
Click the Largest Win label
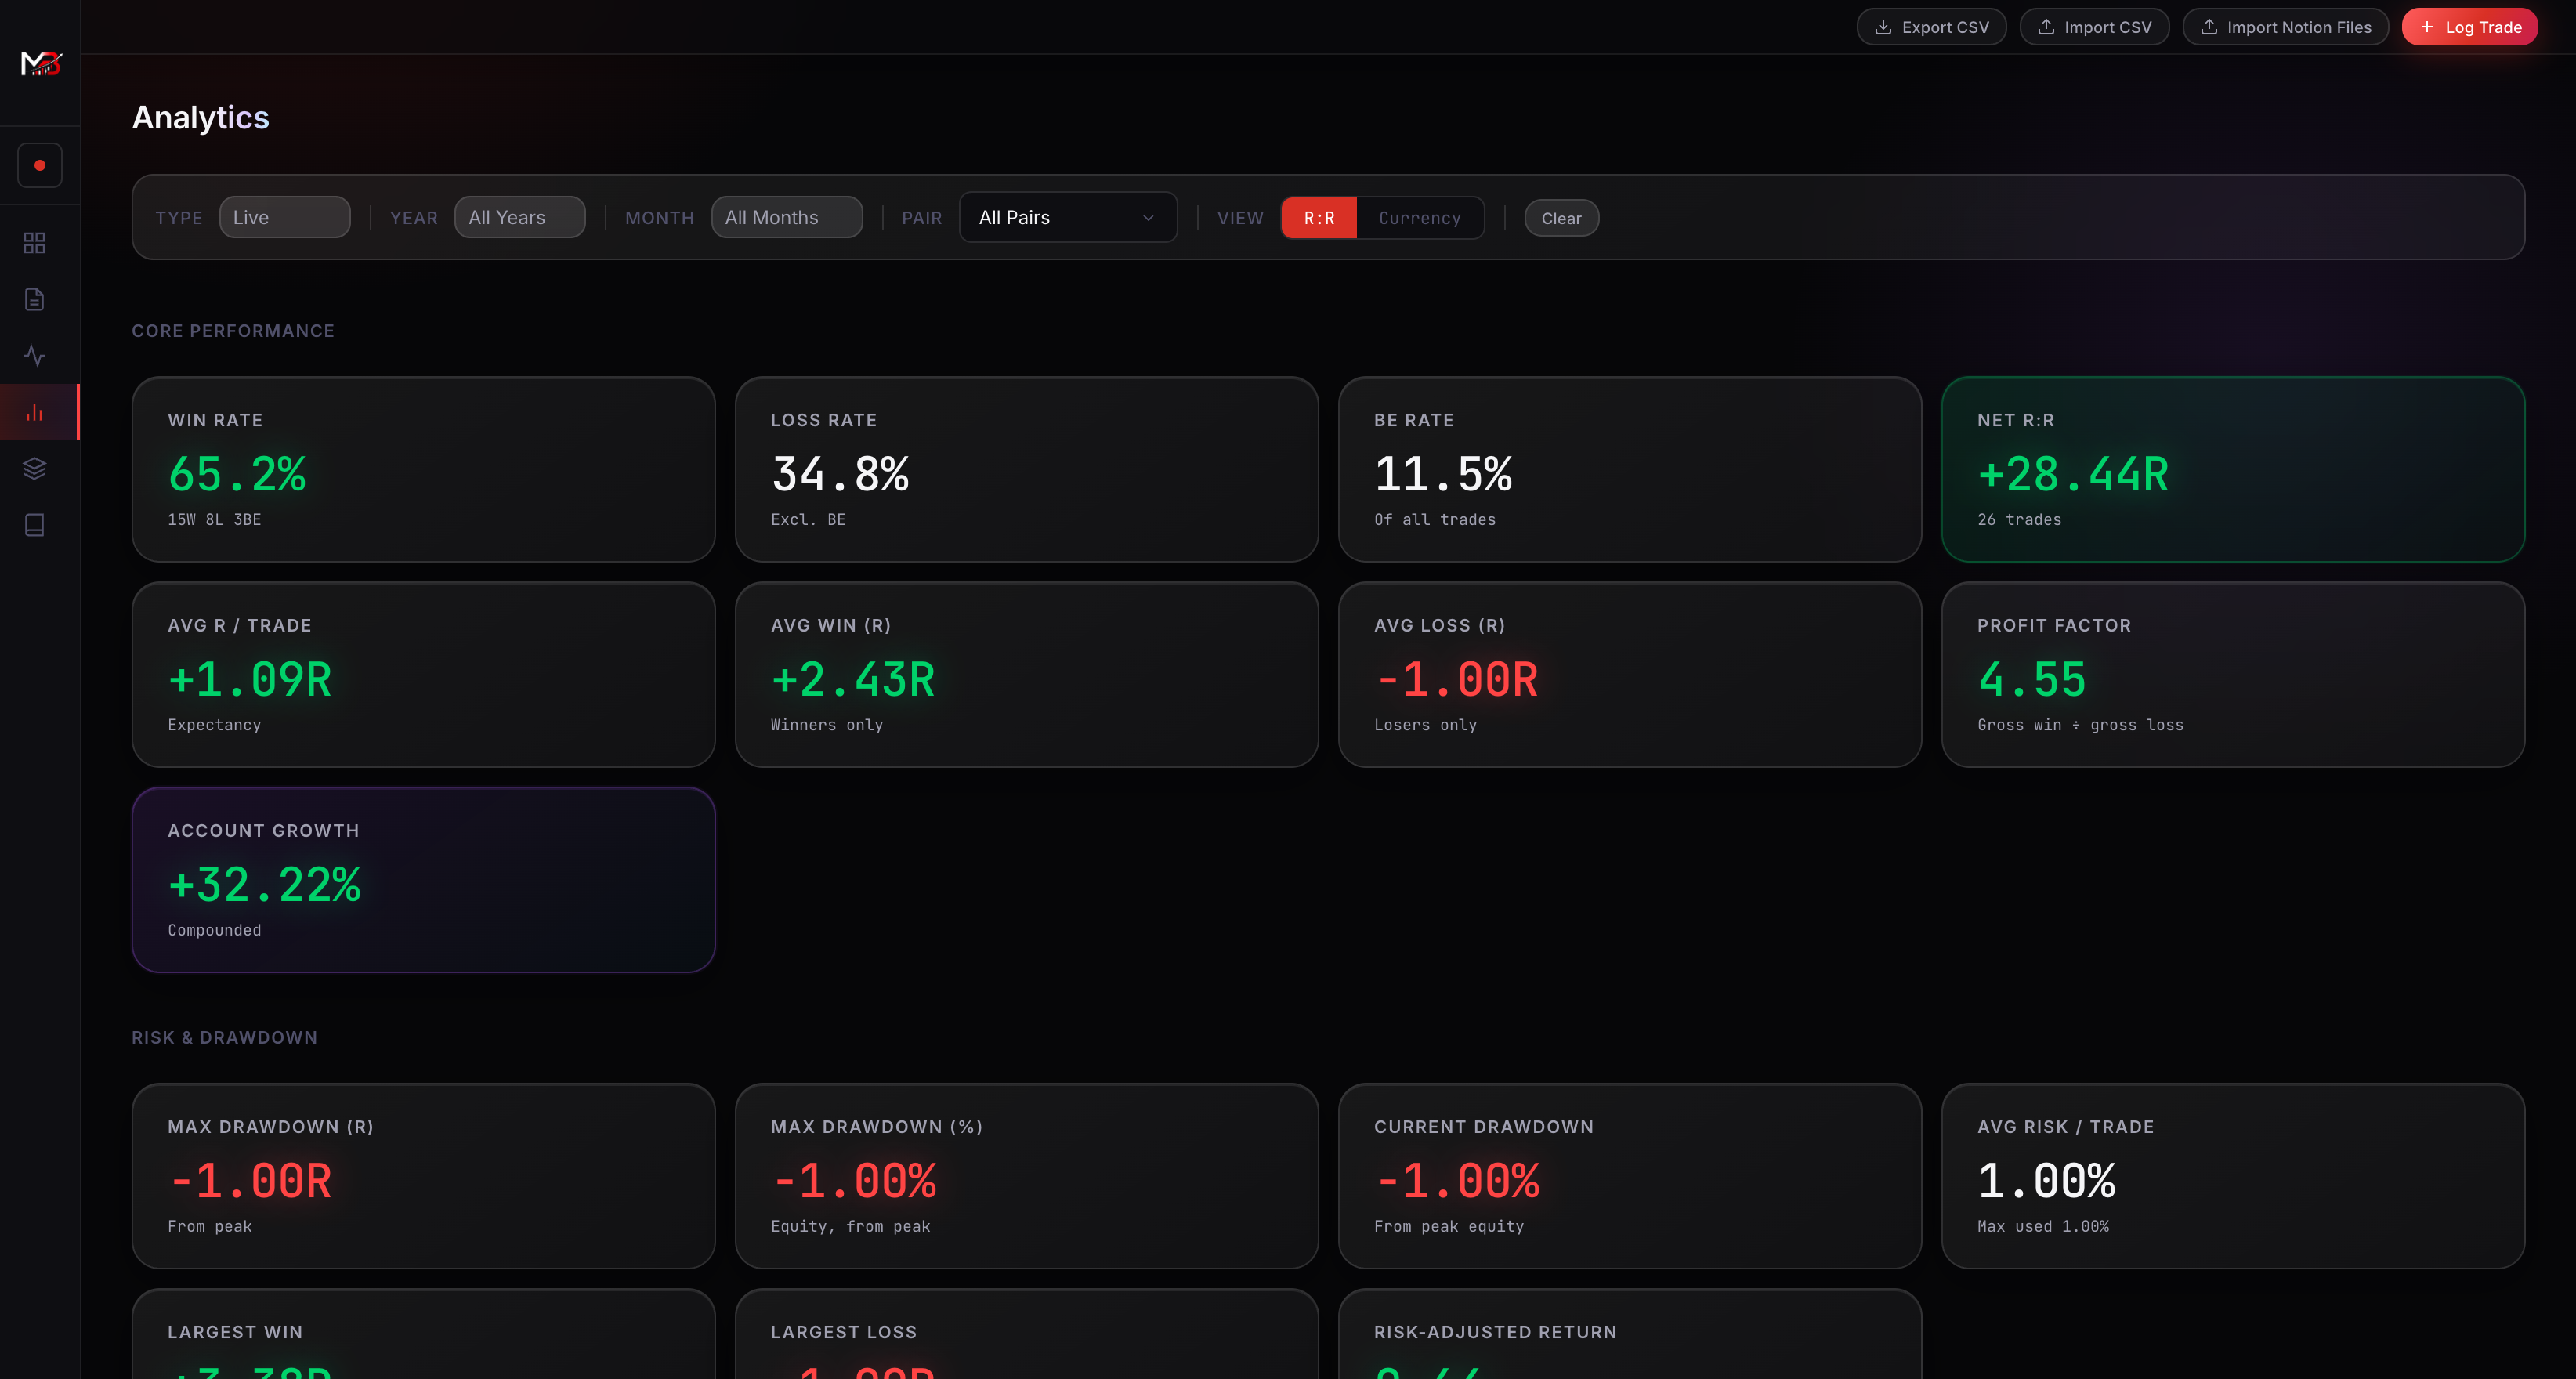pos(235,1332)
